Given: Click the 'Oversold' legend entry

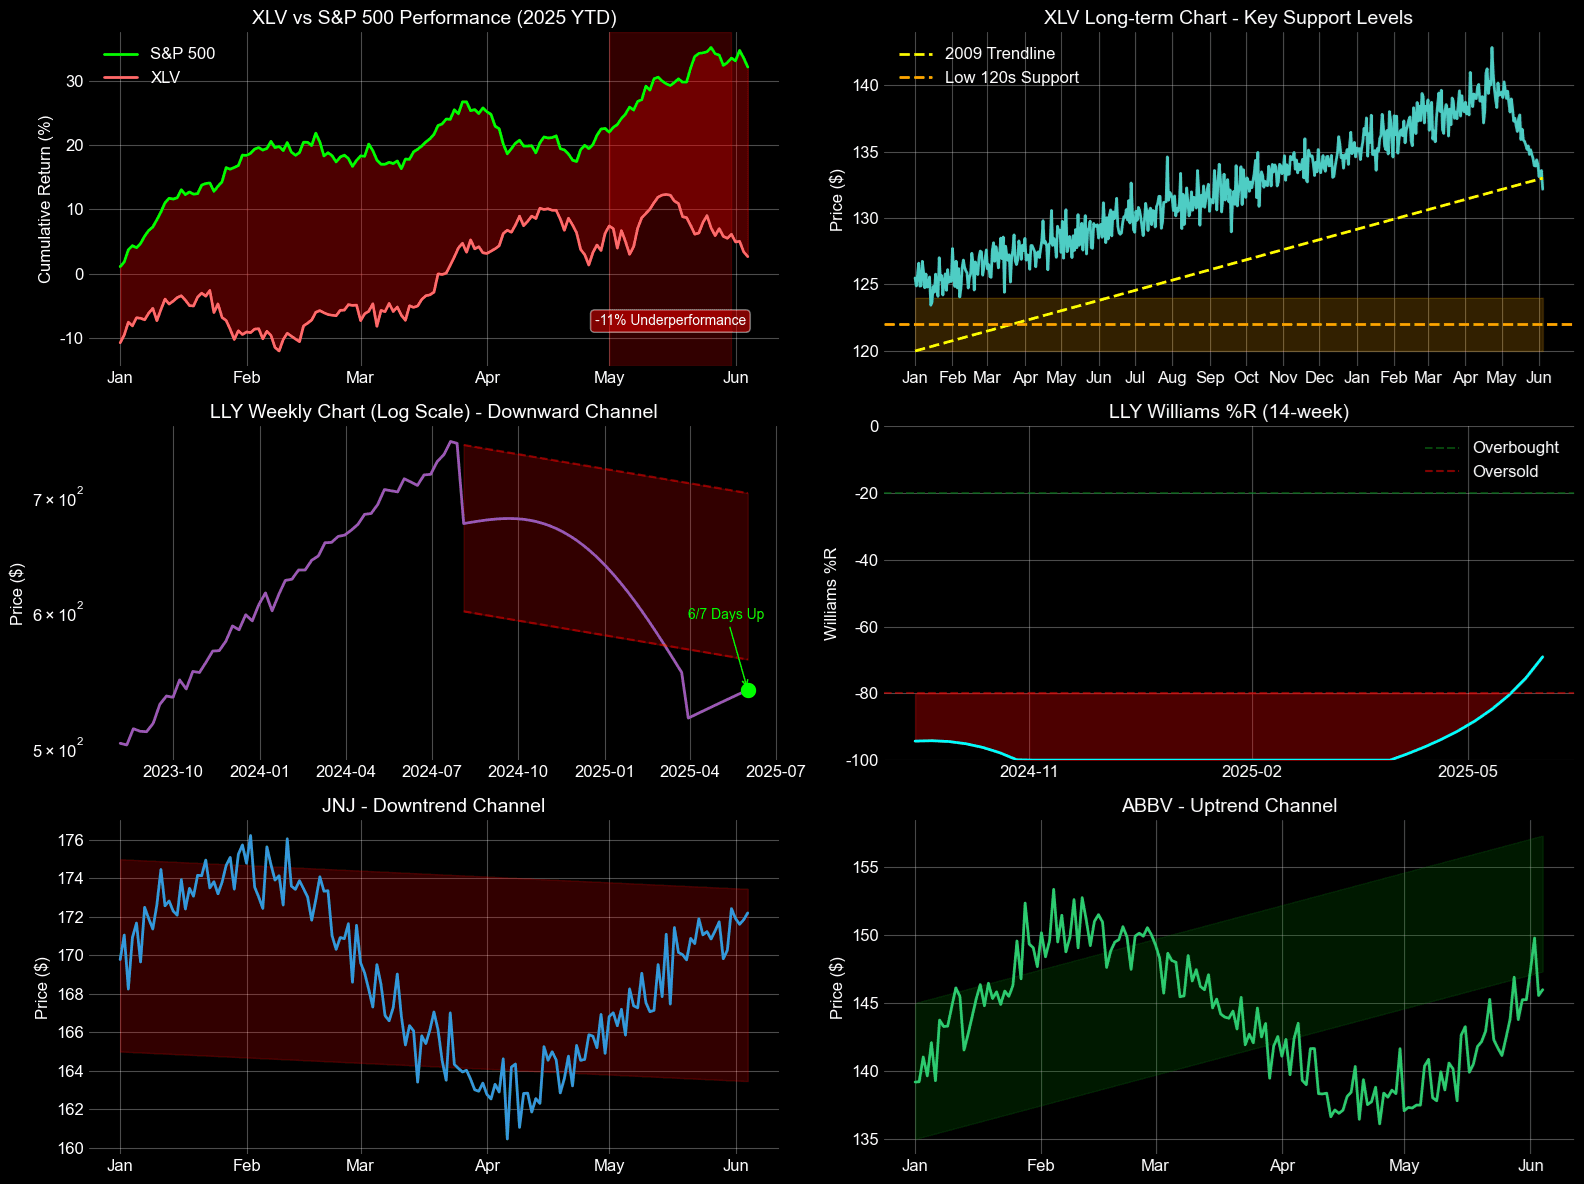Looking at the screenshot, I should [1482, 472].
